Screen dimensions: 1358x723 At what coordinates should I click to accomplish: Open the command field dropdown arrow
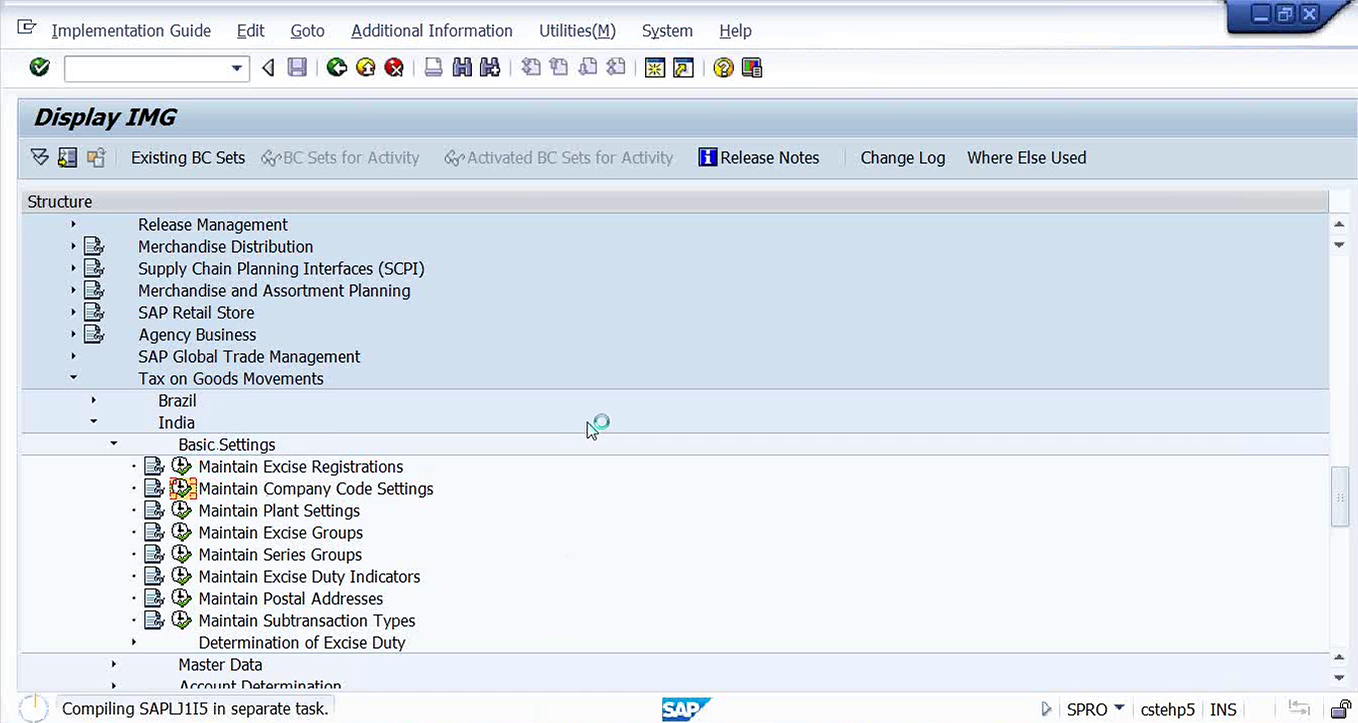click(237, 68)
